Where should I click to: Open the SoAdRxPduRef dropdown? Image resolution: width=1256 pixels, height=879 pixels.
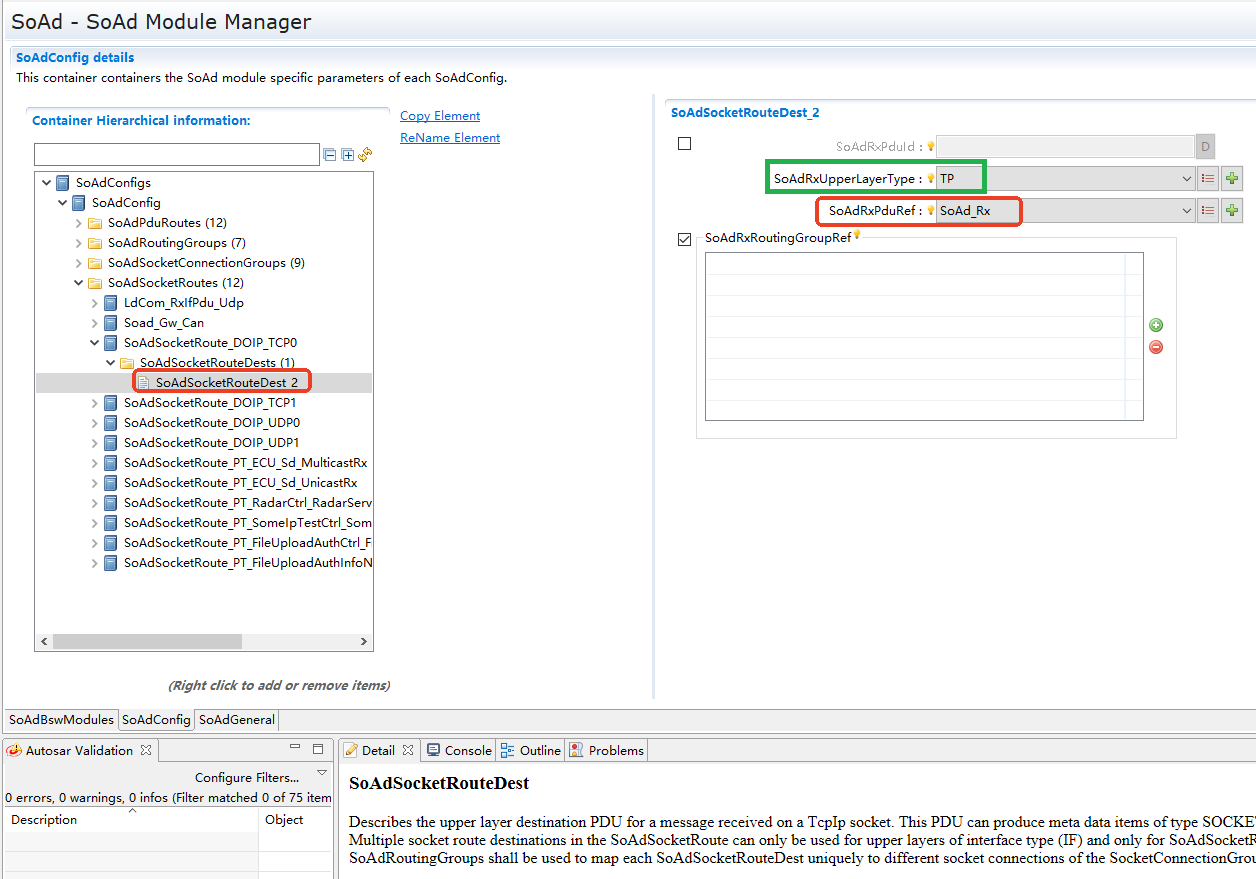point(1186,211)
